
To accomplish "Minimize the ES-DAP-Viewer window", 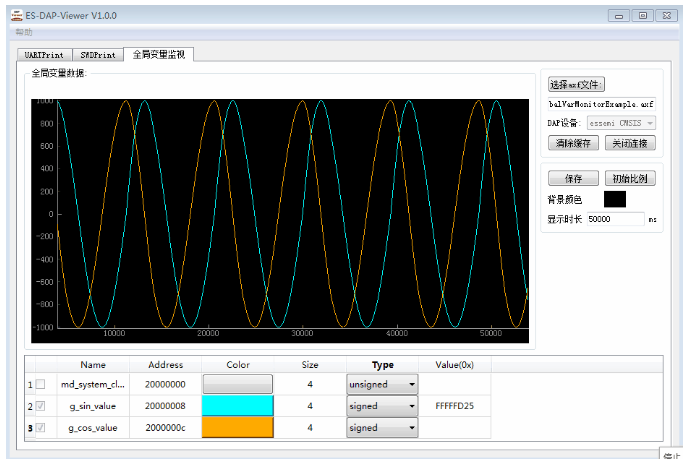I will click(x=620, y=16).
